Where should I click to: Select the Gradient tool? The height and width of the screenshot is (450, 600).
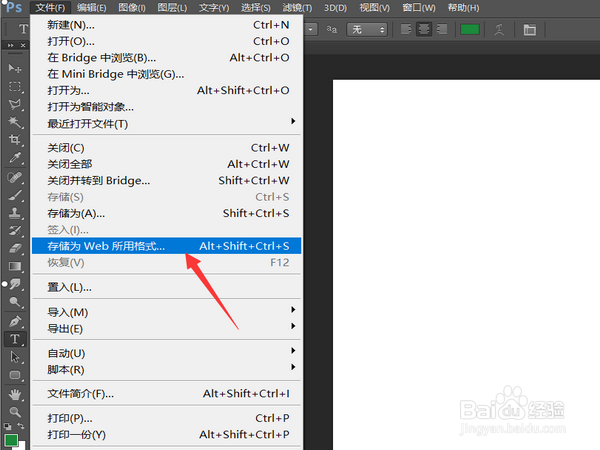(15, 266)
